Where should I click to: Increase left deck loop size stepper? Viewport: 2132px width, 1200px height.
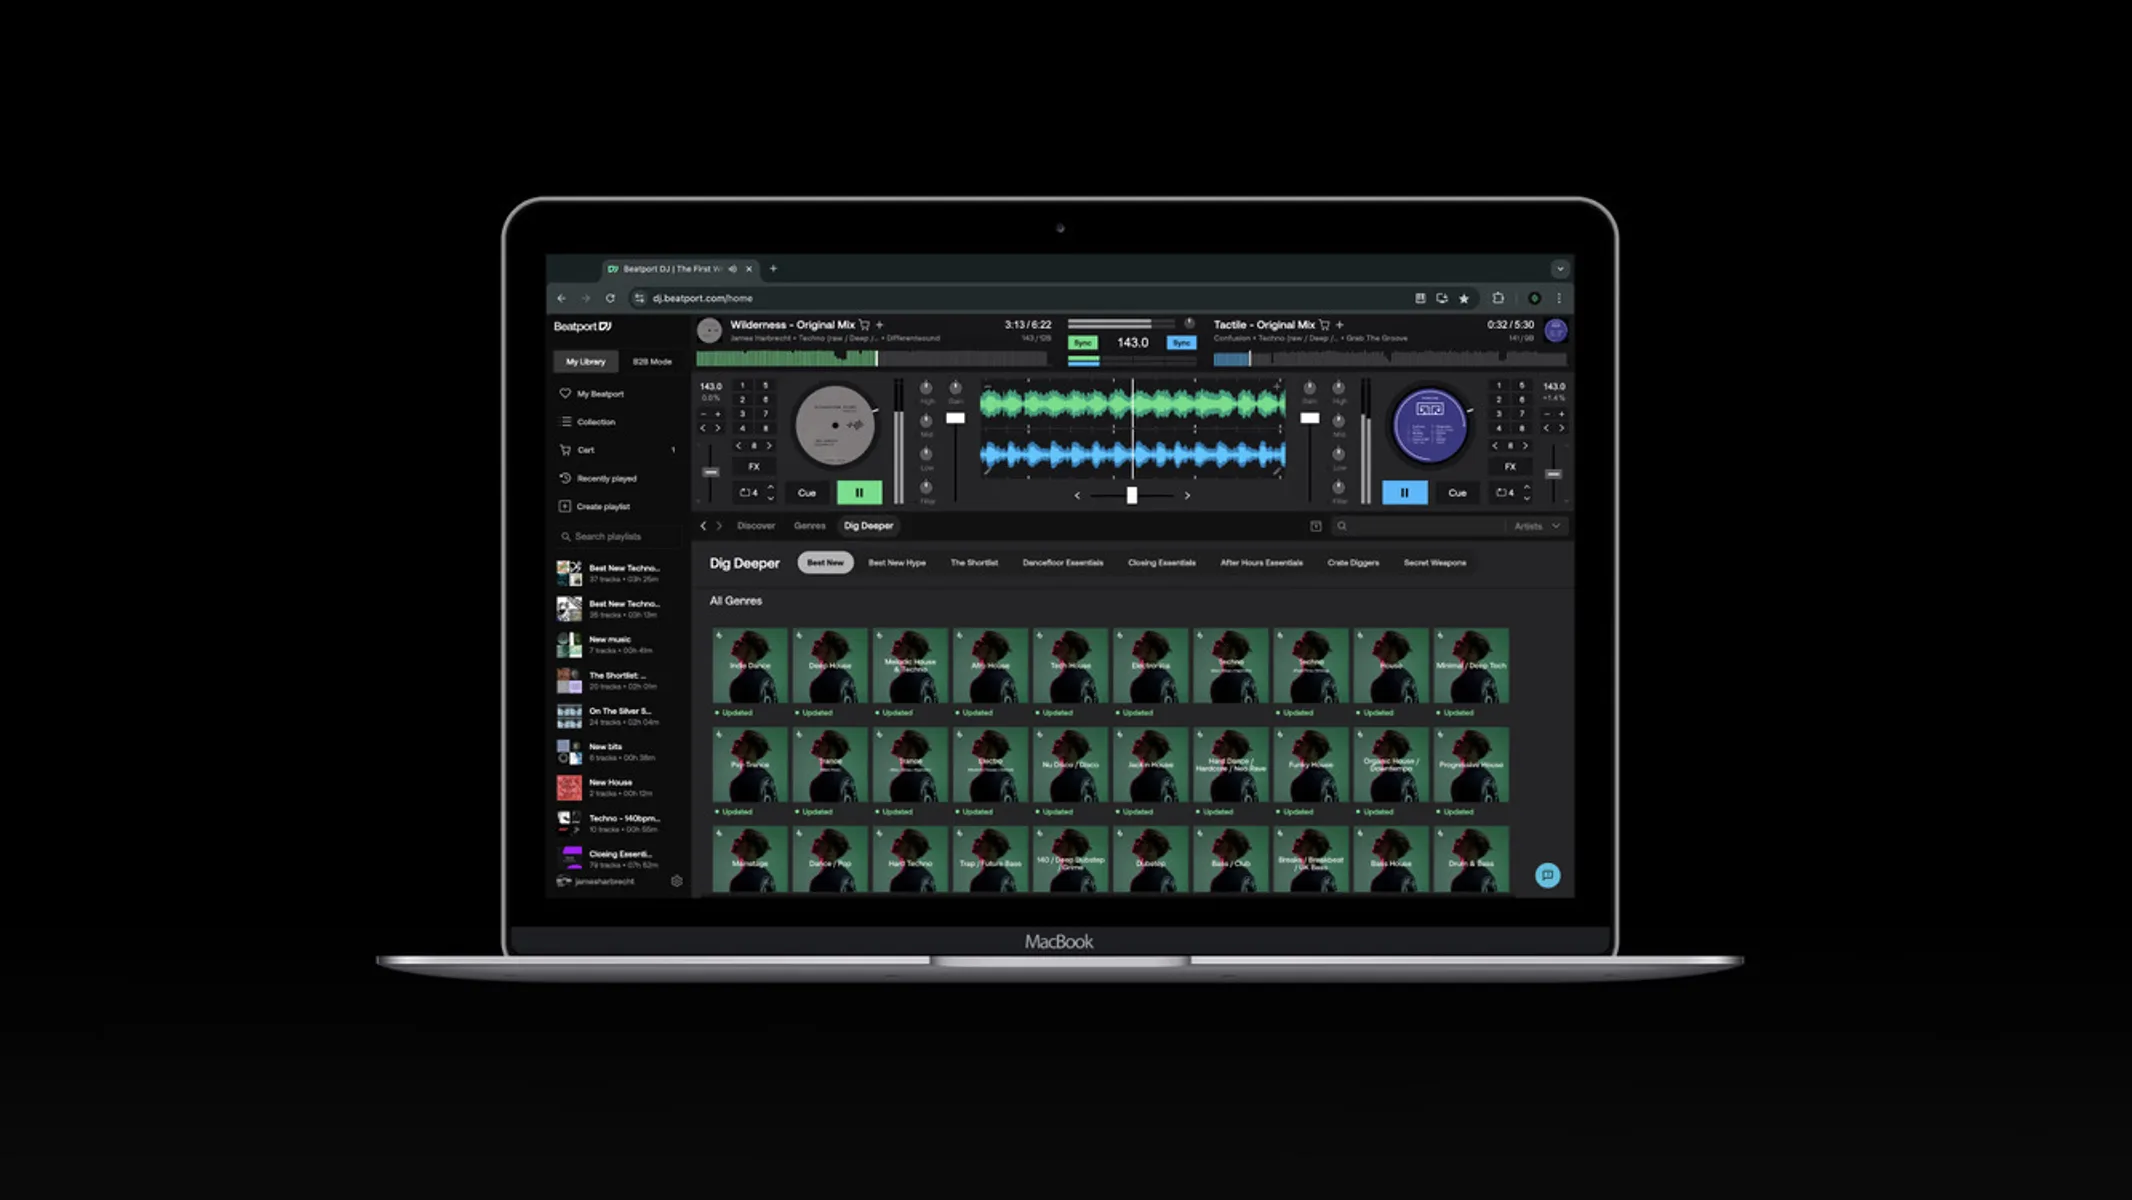[770, 487]
